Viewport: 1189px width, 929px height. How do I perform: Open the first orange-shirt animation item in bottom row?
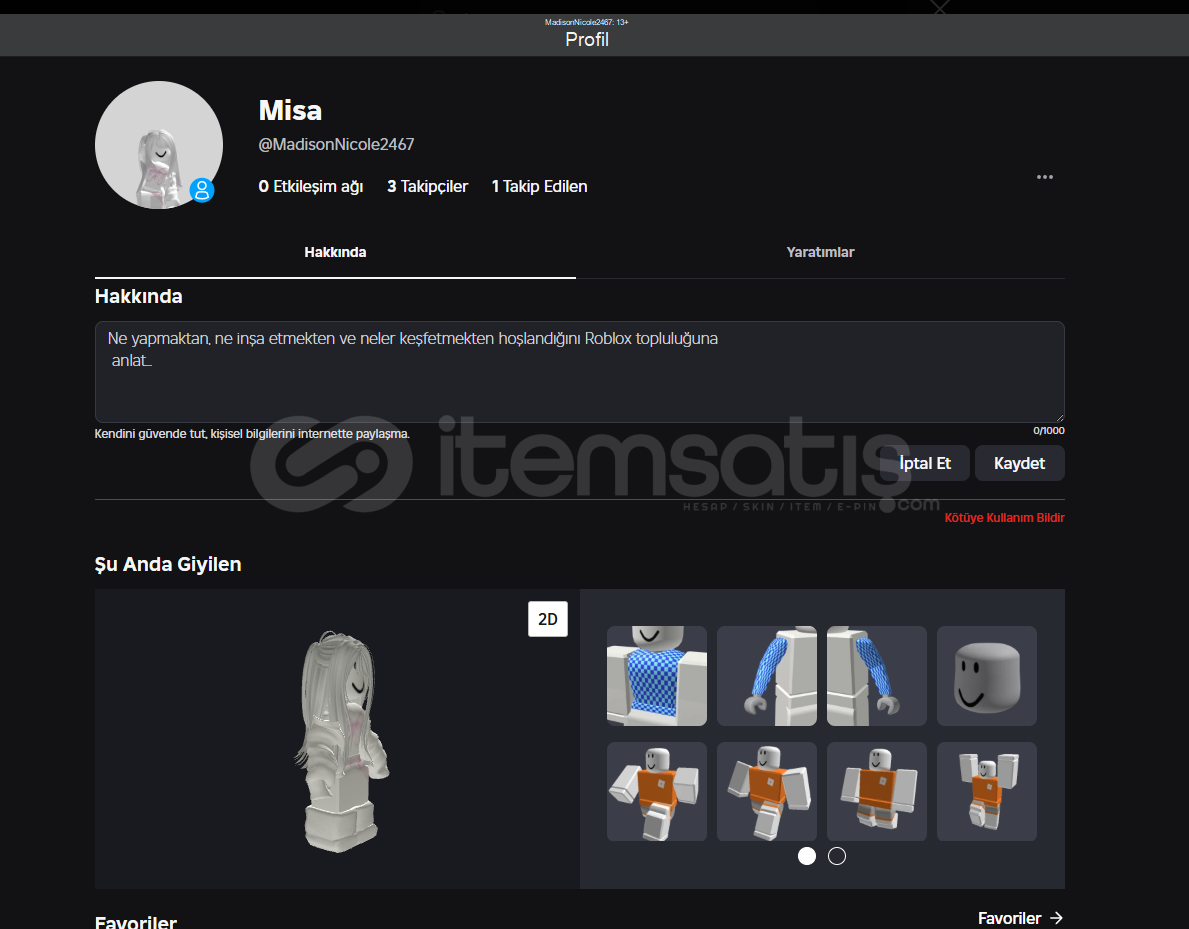(x=657, y=792)
